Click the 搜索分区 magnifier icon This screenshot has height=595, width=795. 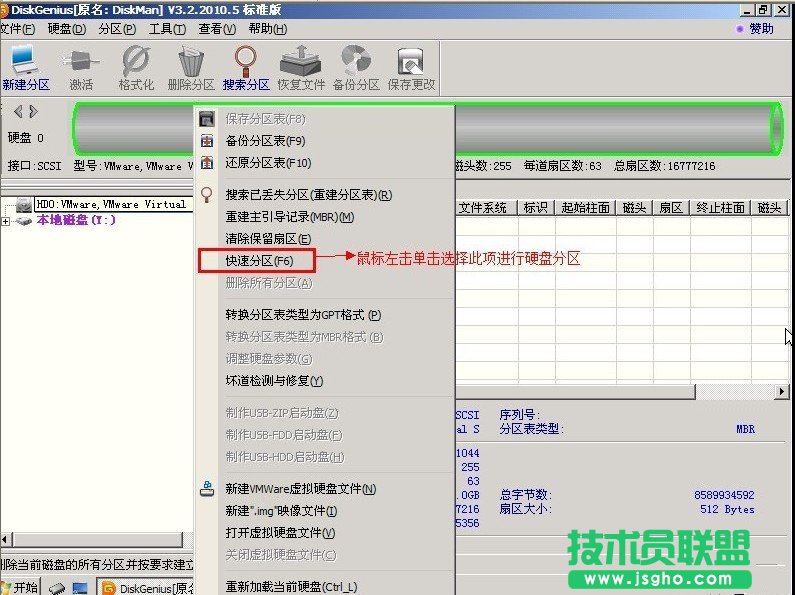point(246,61)
